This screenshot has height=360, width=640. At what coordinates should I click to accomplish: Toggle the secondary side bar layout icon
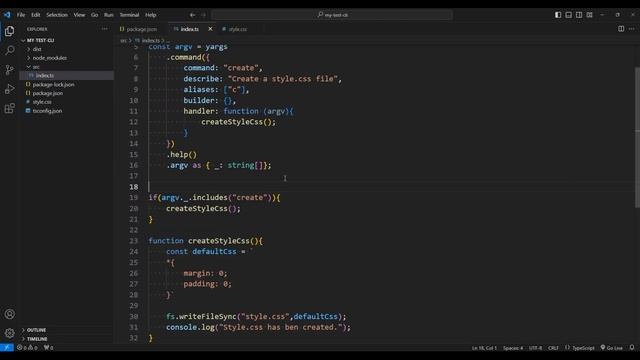point(579,15)
